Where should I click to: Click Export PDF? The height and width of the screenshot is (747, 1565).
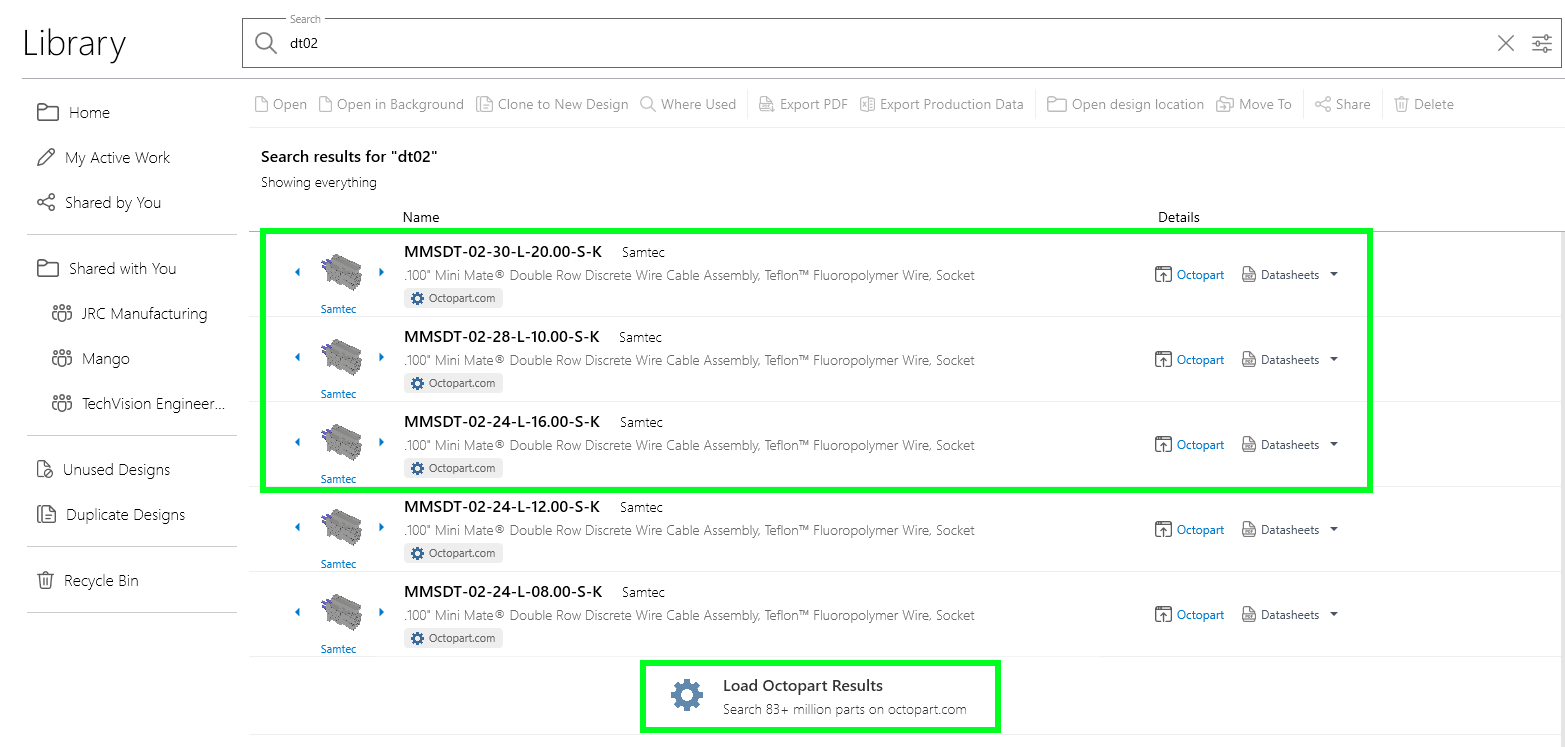[803, 104]
